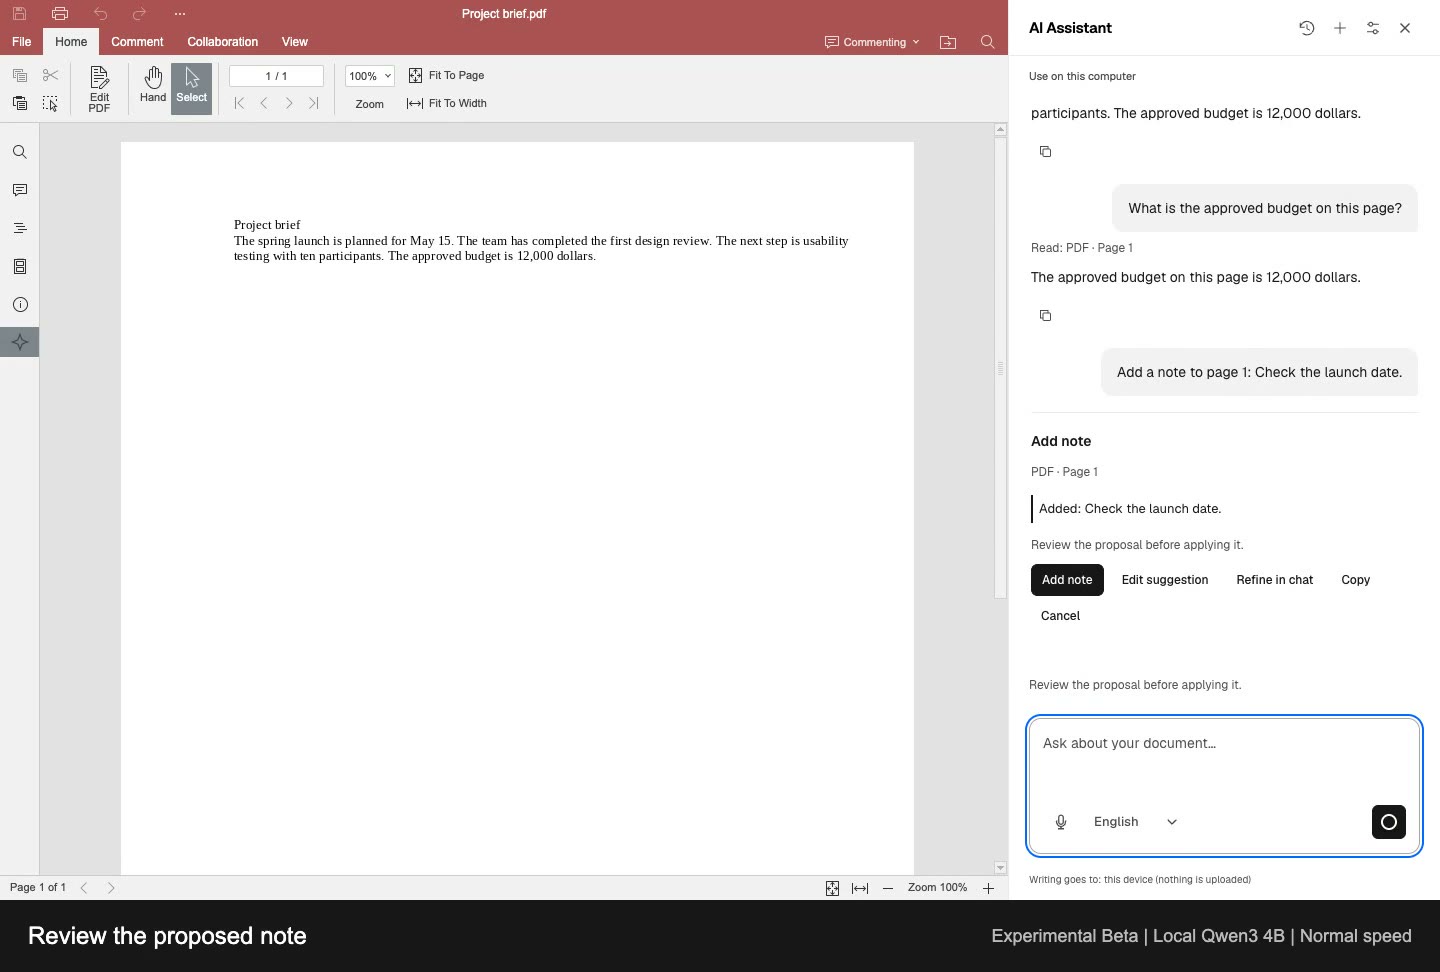Switch to the View tab
This screenshot has height=972, width=1440.
(x=295, y=42)
